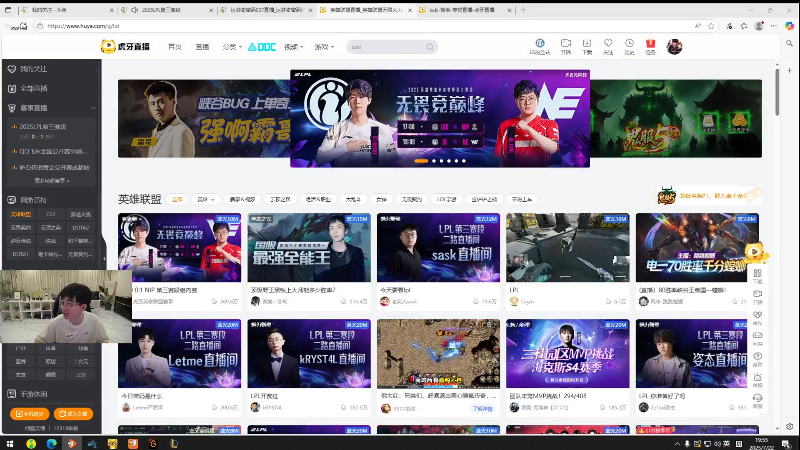The width and height of the screenshot is (800, 450).
Task: Expand the 视频 dropdown in navigation
Action: click(x=293, y=47)
